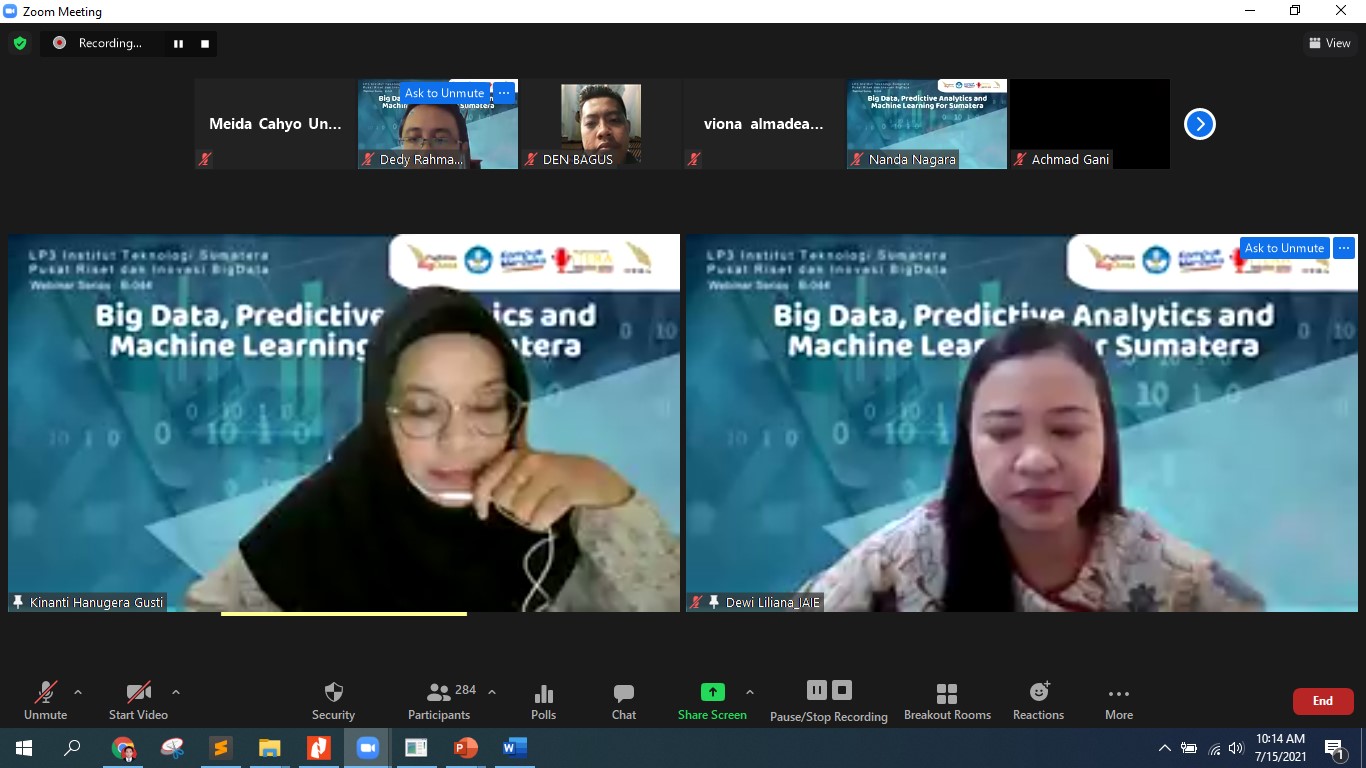
Task: Select the viona almadea participant tile
Action: 764,124
